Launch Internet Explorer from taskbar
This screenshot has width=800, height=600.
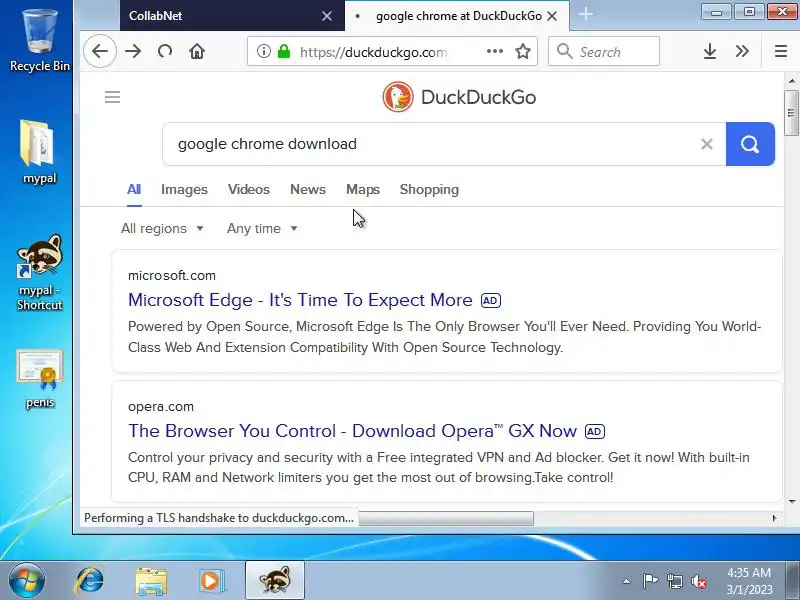(90, 580)
